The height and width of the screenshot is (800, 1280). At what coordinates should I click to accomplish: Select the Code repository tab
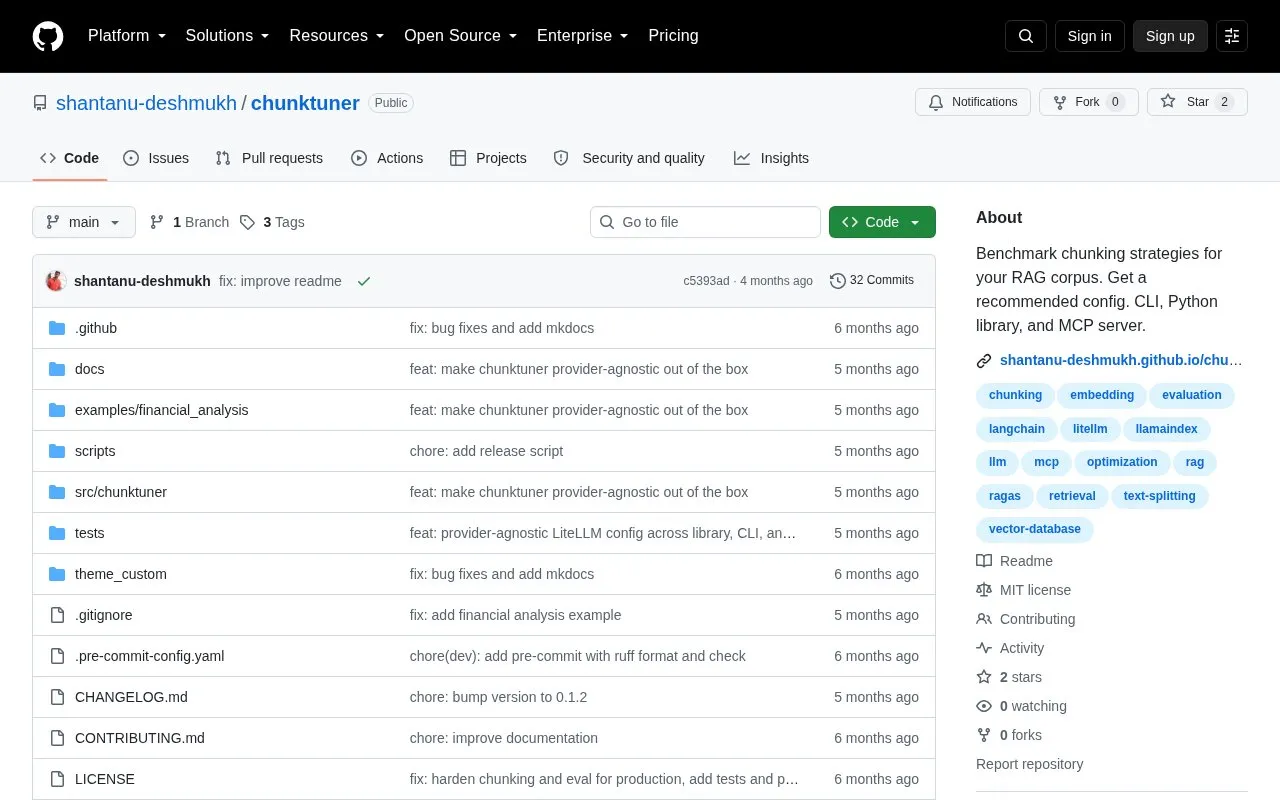pyautogui.click(x=69, y=158)
